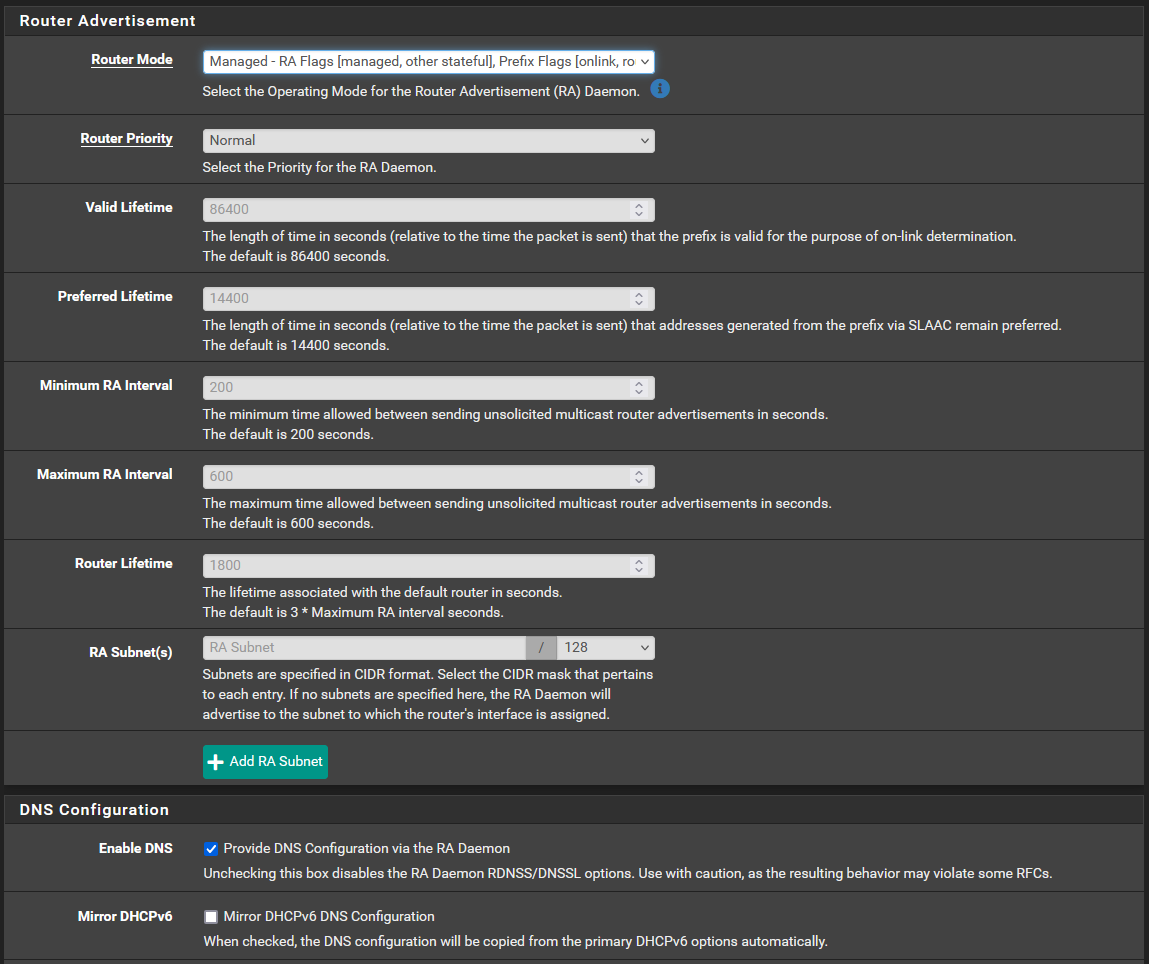Click the "Minimum RA Interval" field label
The height and width of the screenshot is (964, 1149).
click(106, 385)
